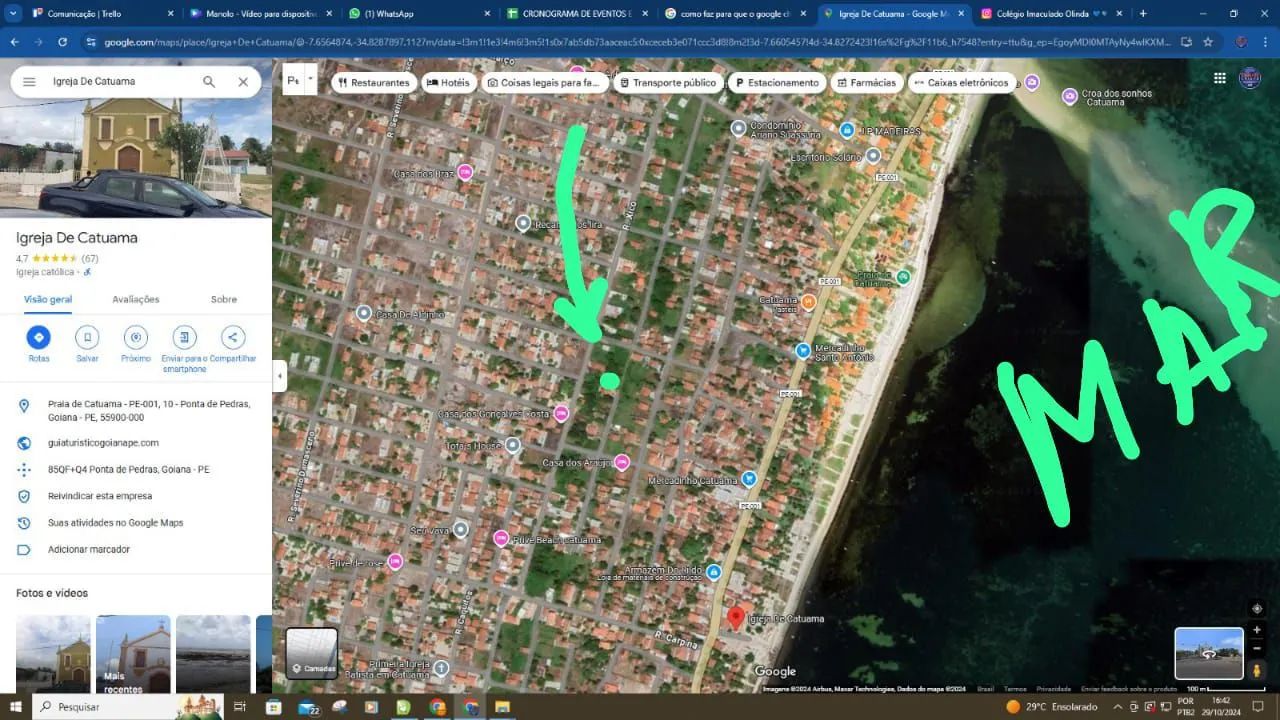This screenshot has width=1280, height=720.
Task: Click the Google account avatar
Action: (1250, 78)
